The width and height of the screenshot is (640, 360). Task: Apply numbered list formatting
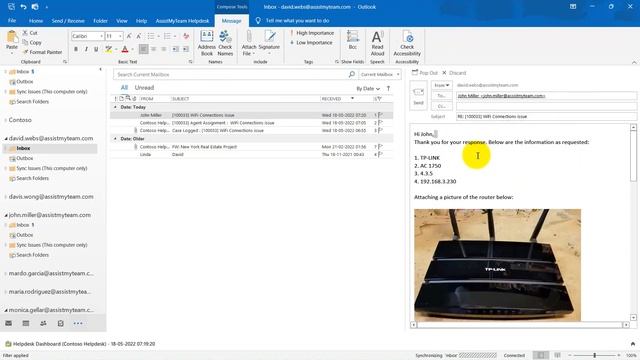click(x=167, y=36)
